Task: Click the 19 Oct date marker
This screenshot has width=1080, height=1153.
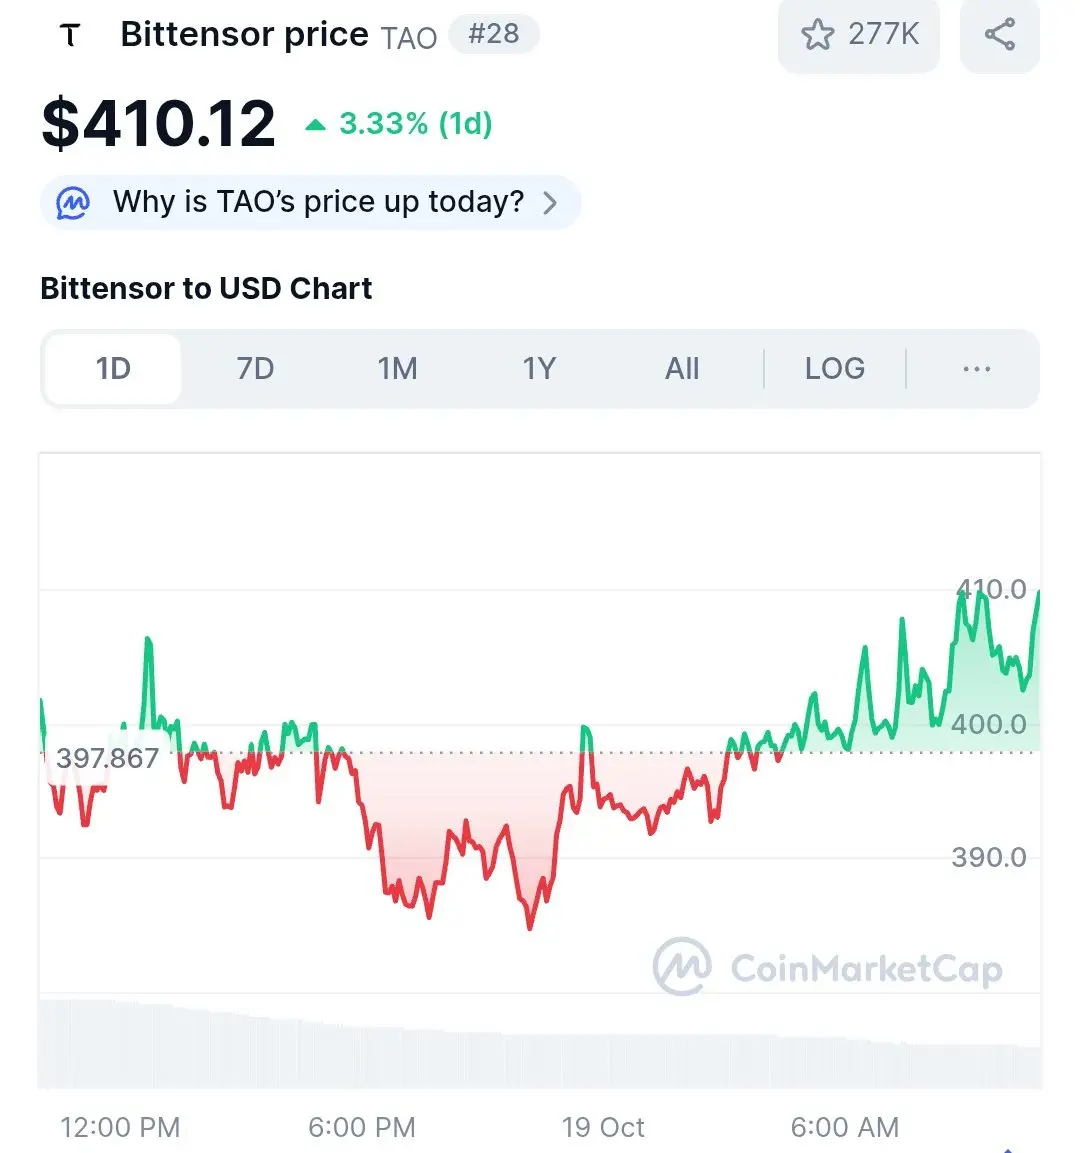Action: (x=603, y=1128)
